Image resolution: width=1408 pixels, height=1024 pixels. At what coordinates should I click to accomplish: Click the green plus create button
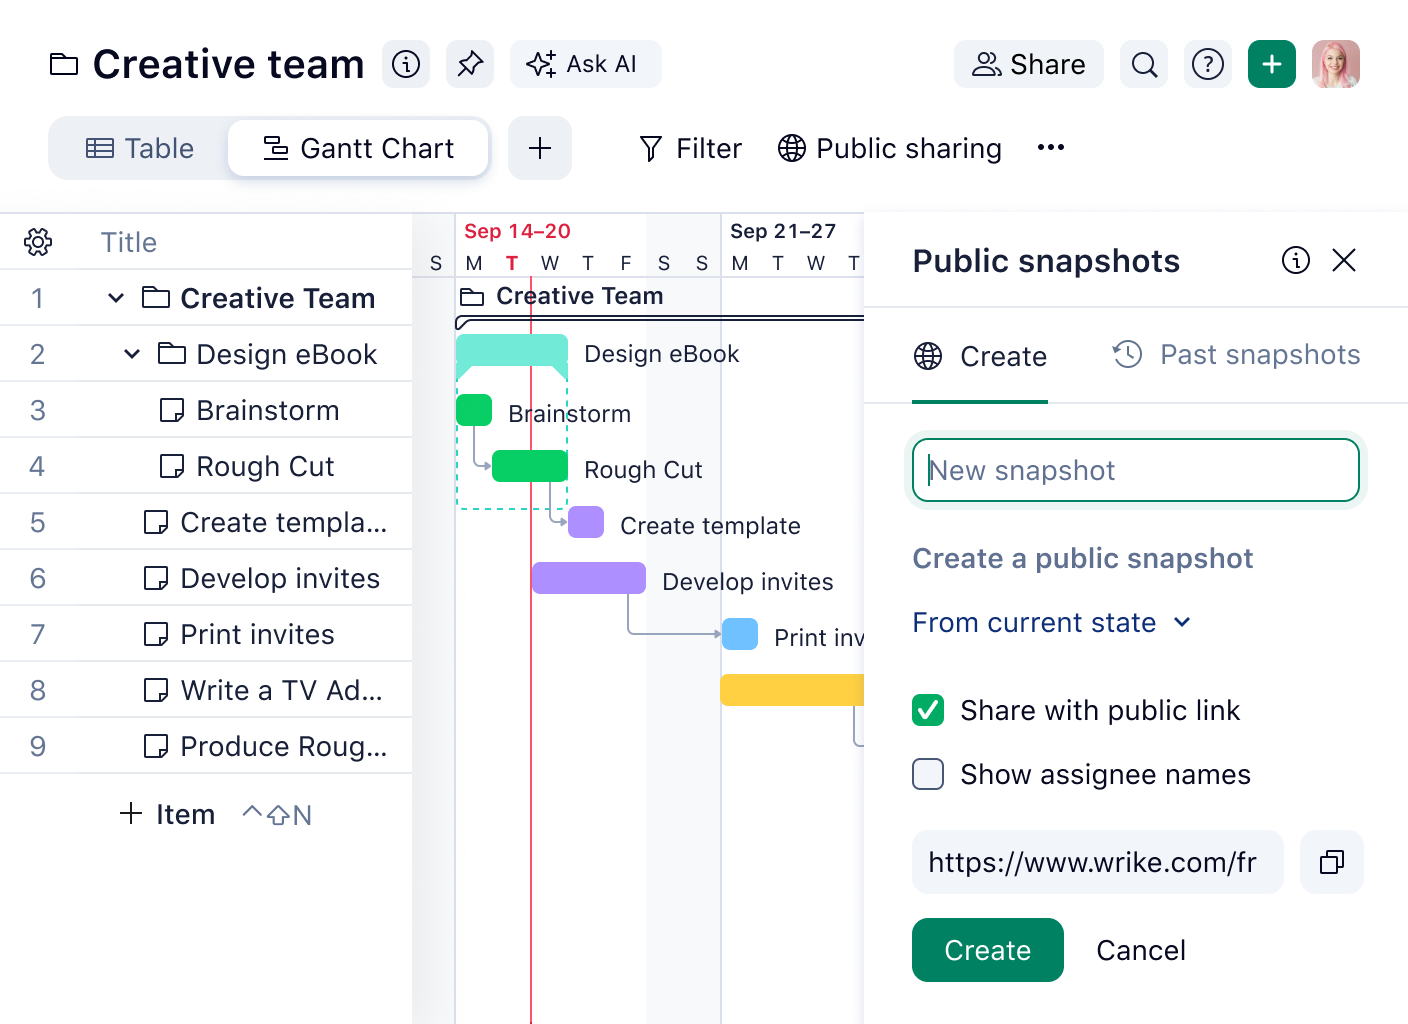1271,63
